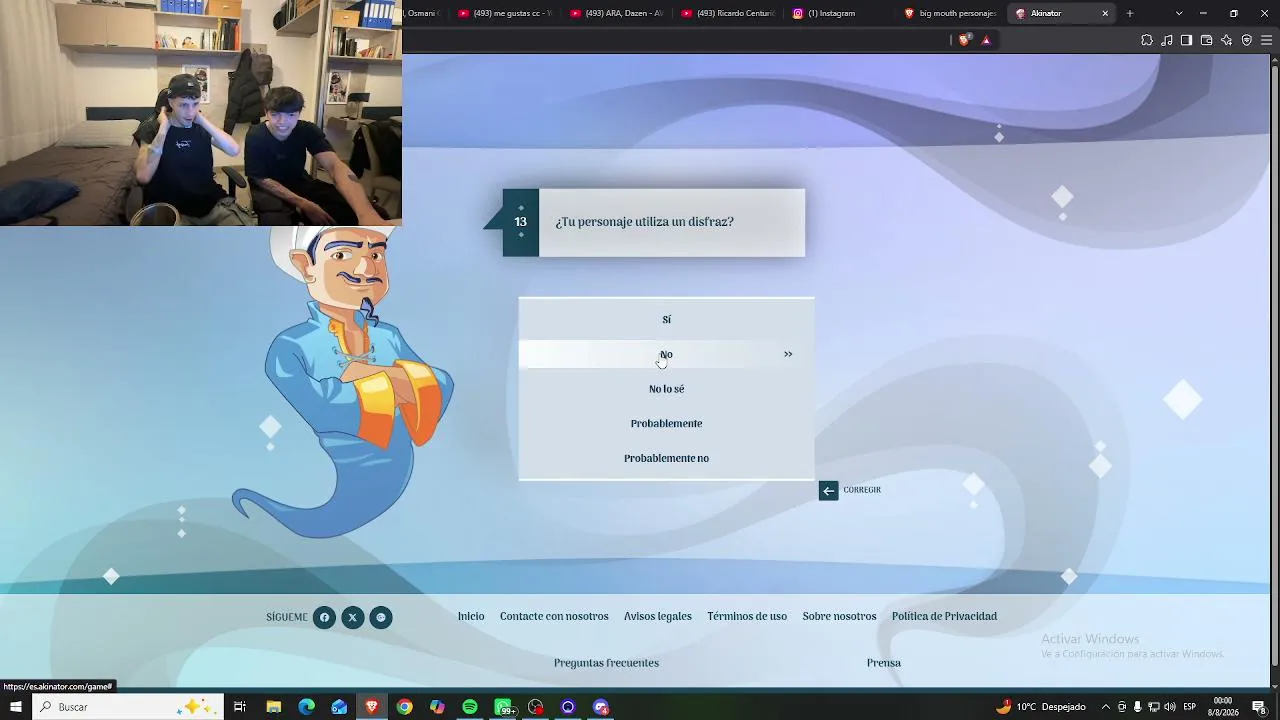Switch to the "Ricardo Centurión" YouTube tab
The image size is (1280, 720).
(727, 13)
